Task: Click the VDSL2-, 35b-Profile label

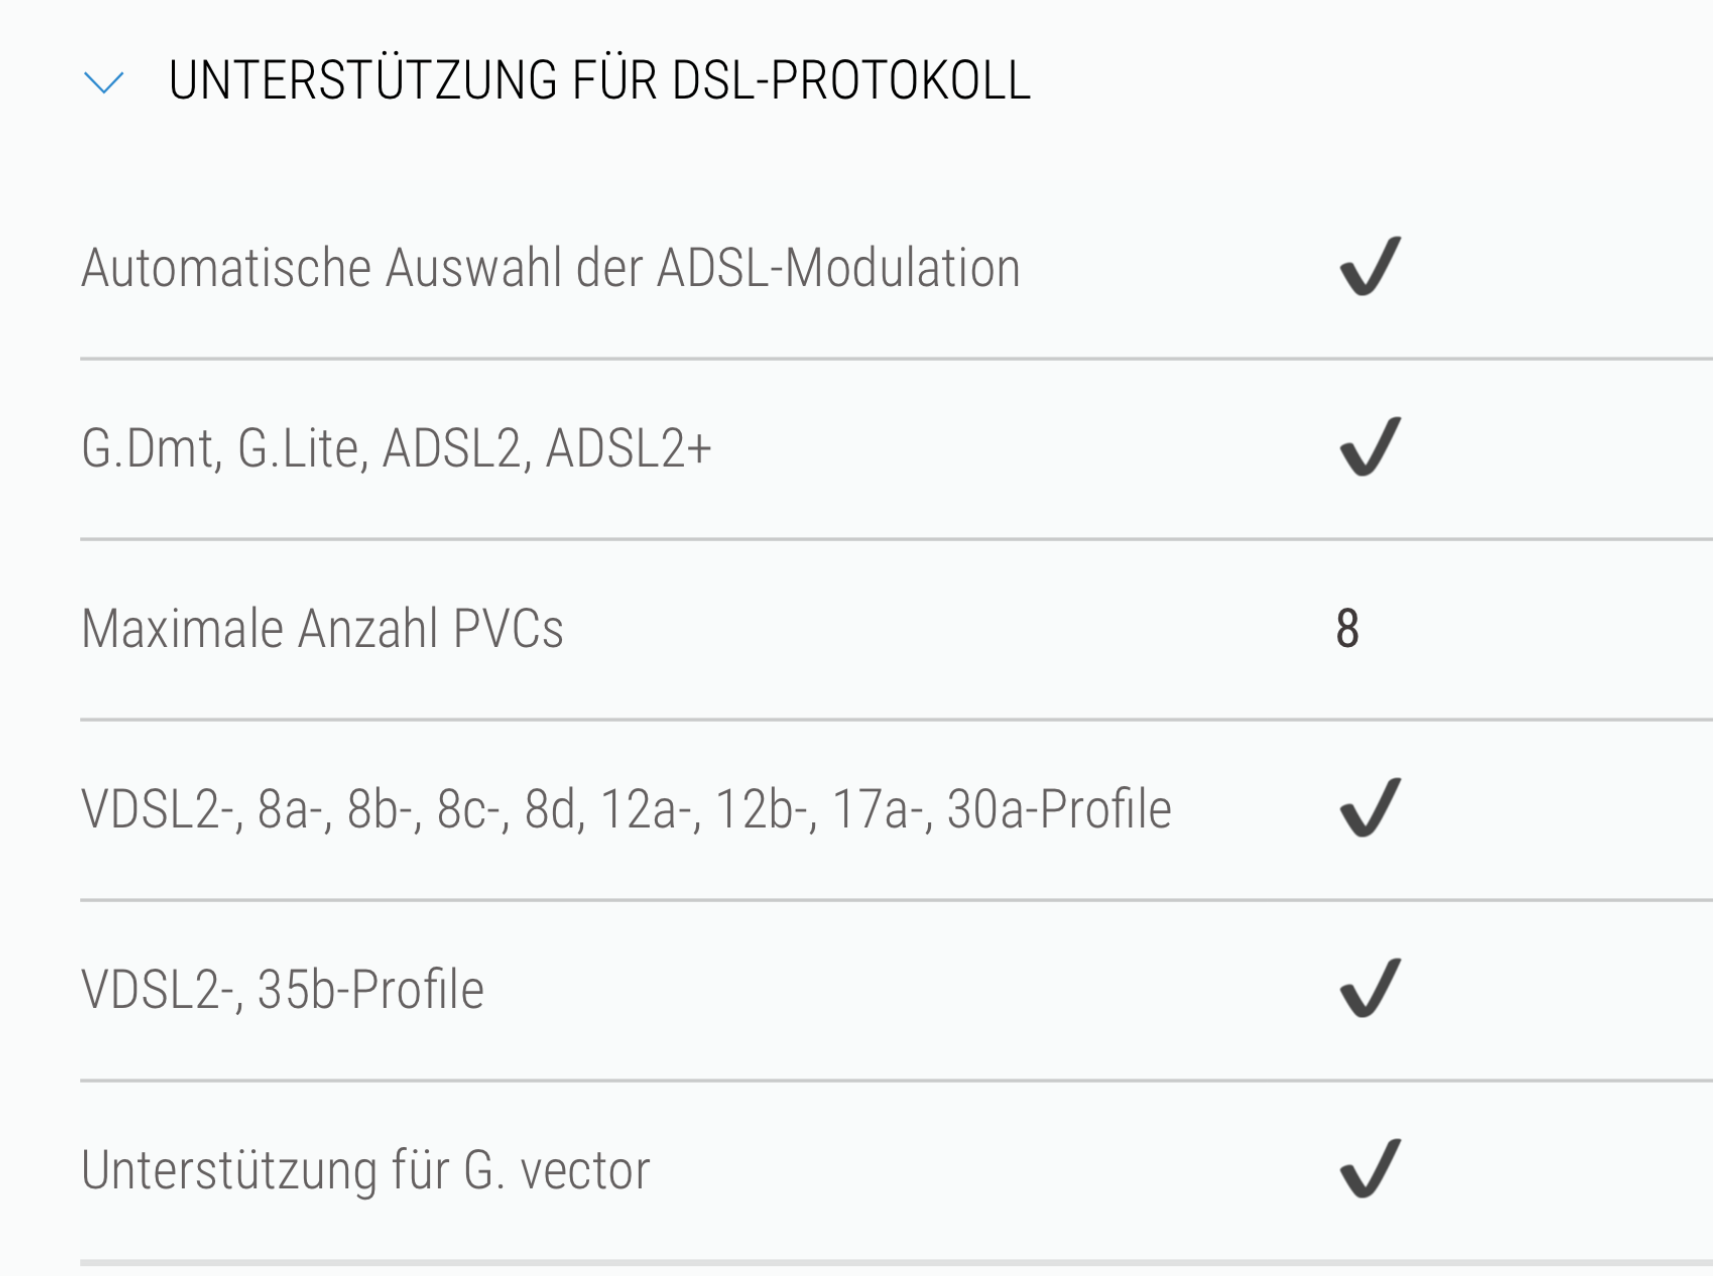Action: tap(282, 990)
